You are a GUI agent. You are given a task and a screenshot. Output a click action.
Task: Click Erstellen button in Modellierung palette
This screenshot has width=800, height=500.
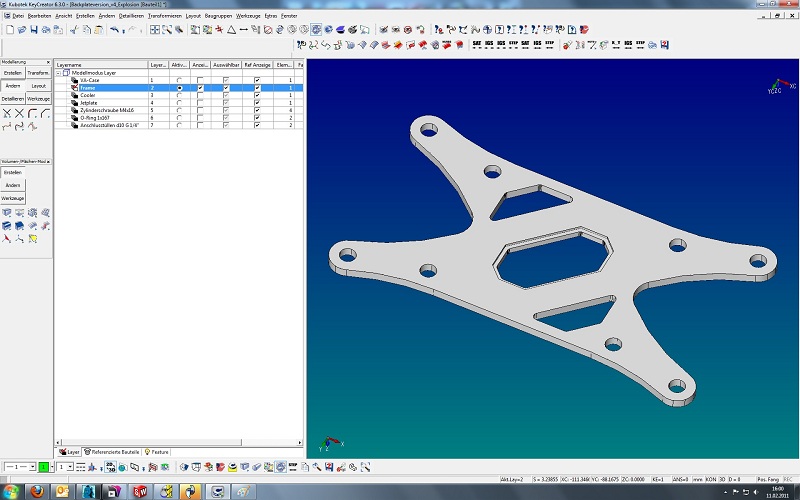[13, 73]
